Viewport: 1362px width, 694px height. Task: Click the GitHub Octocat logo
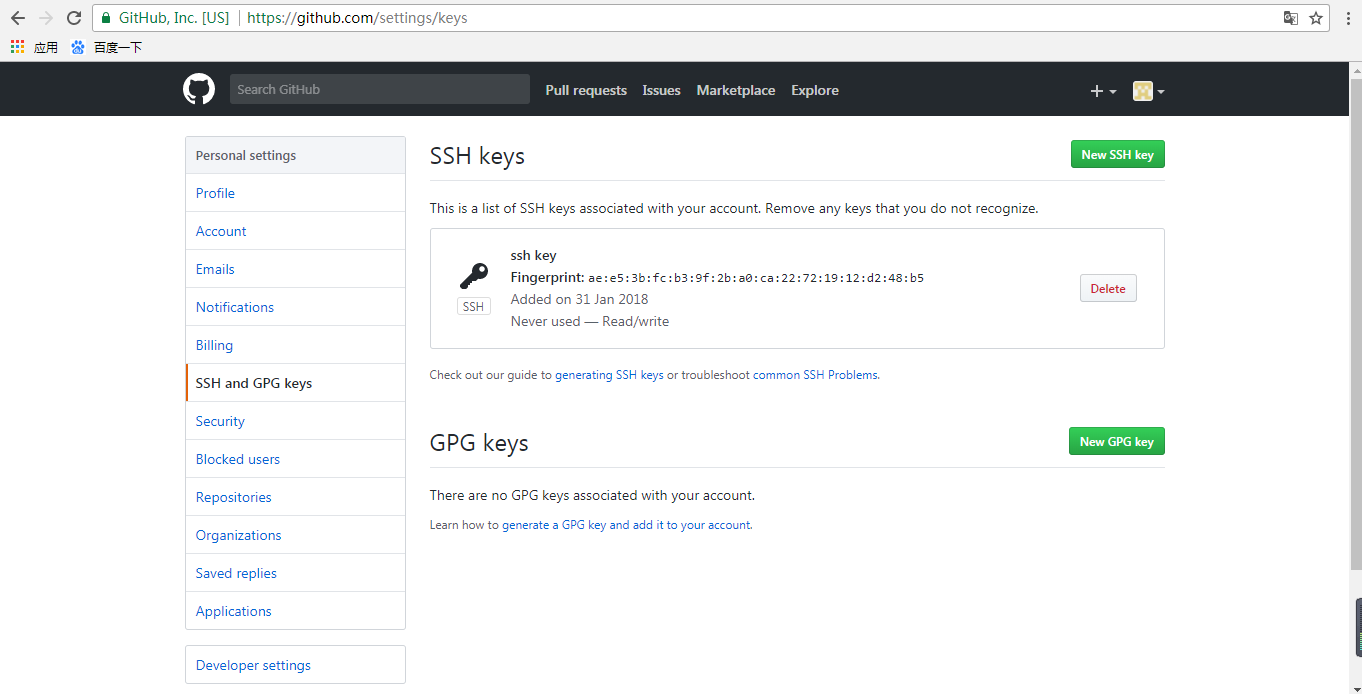(199, 89)
